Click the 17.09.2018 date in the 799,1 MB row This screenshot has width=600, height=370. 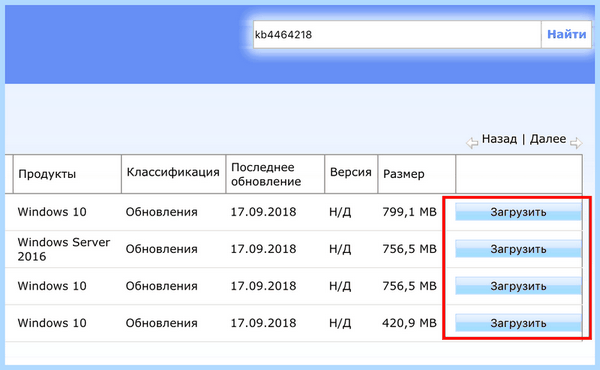[263, 212]
